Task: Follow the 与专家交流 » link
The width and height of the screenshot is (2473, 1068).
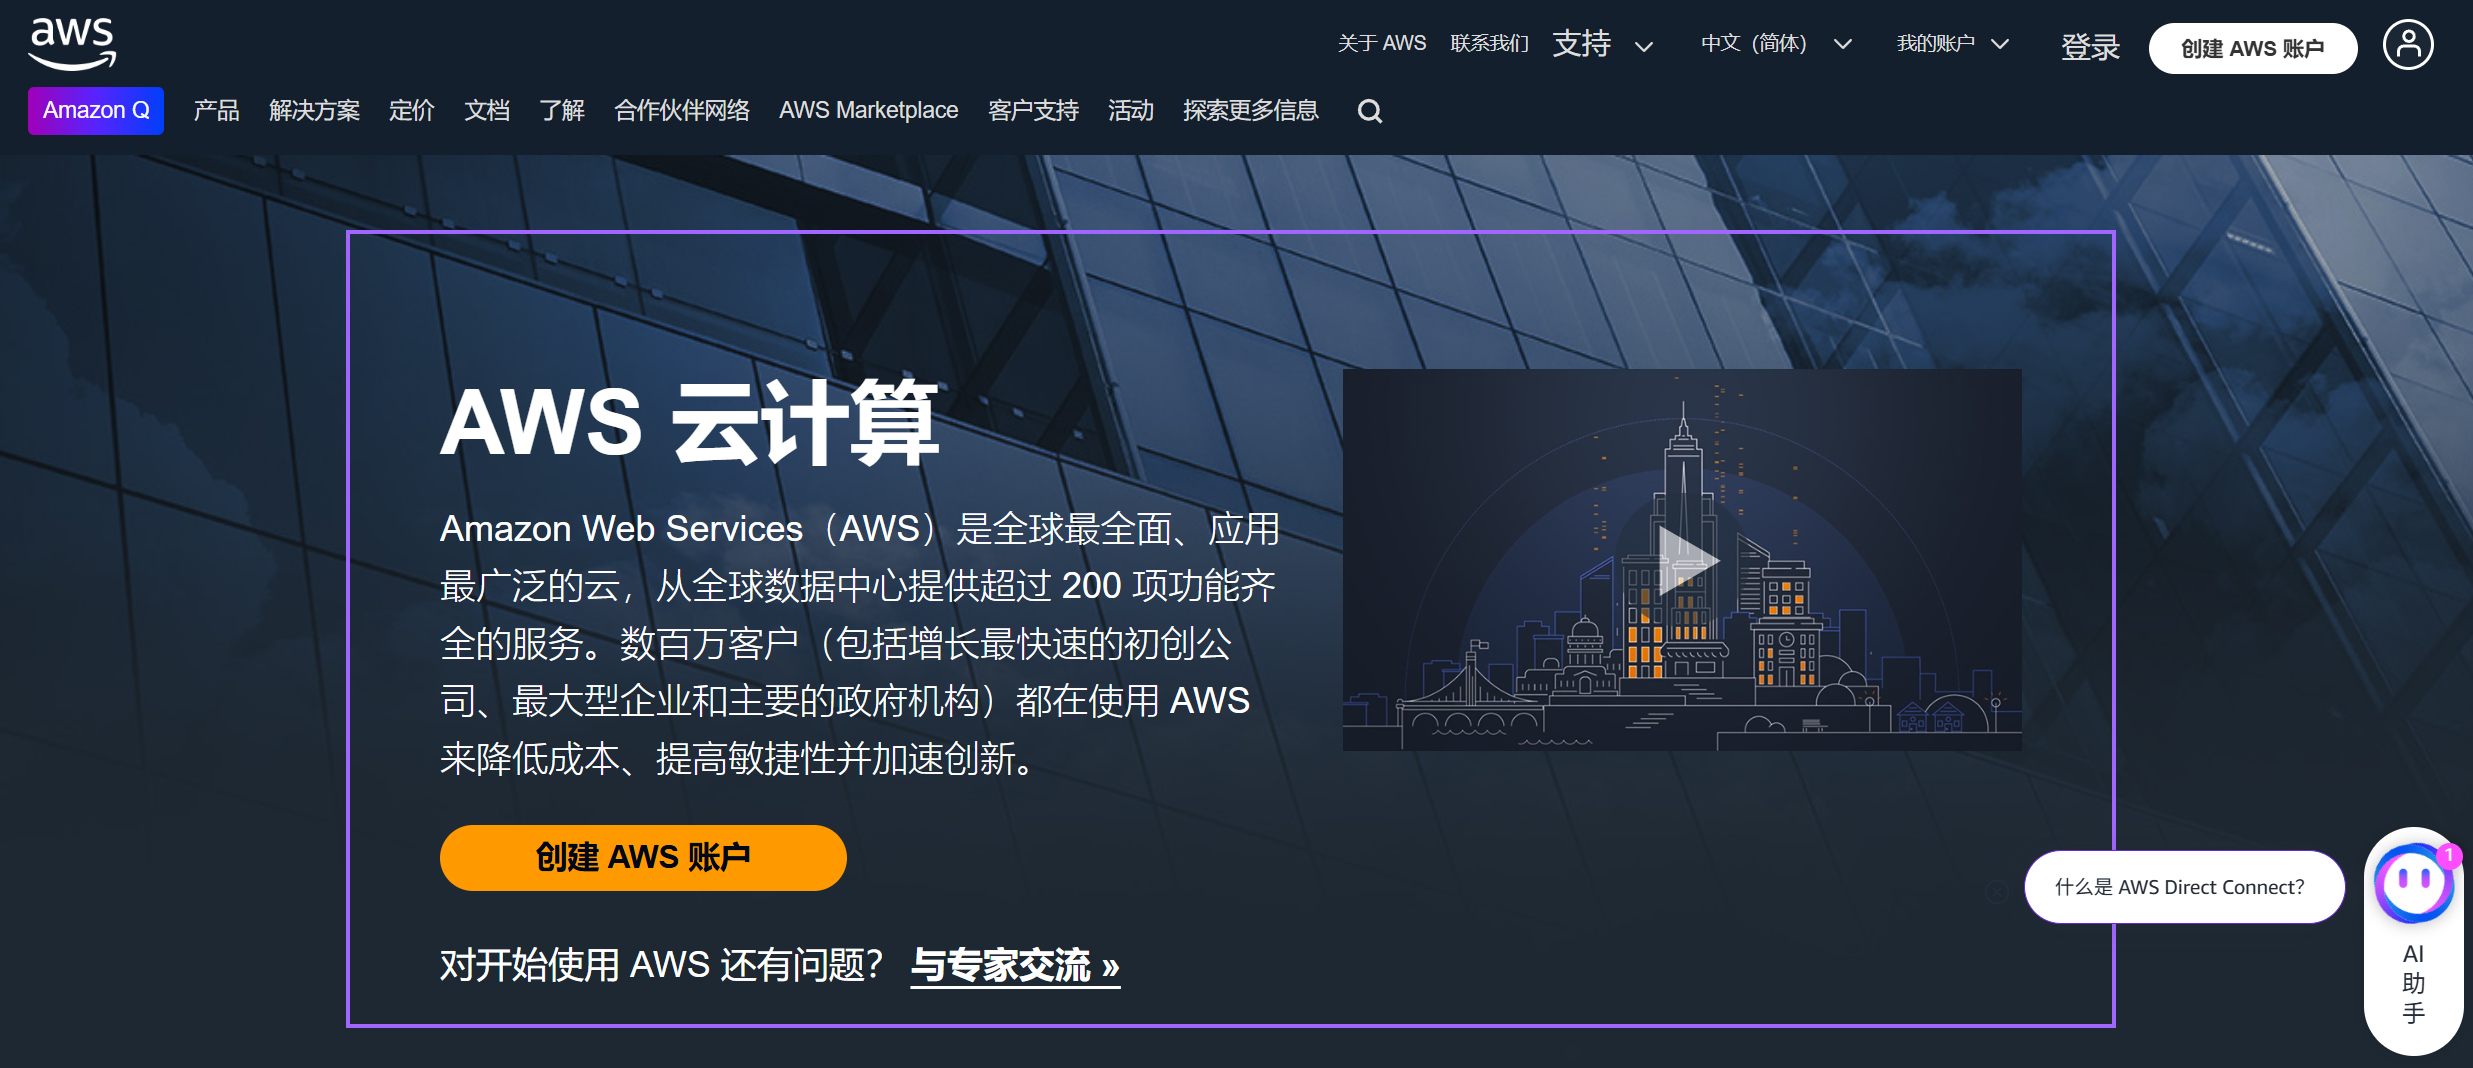Action: tap(1015, 966)
